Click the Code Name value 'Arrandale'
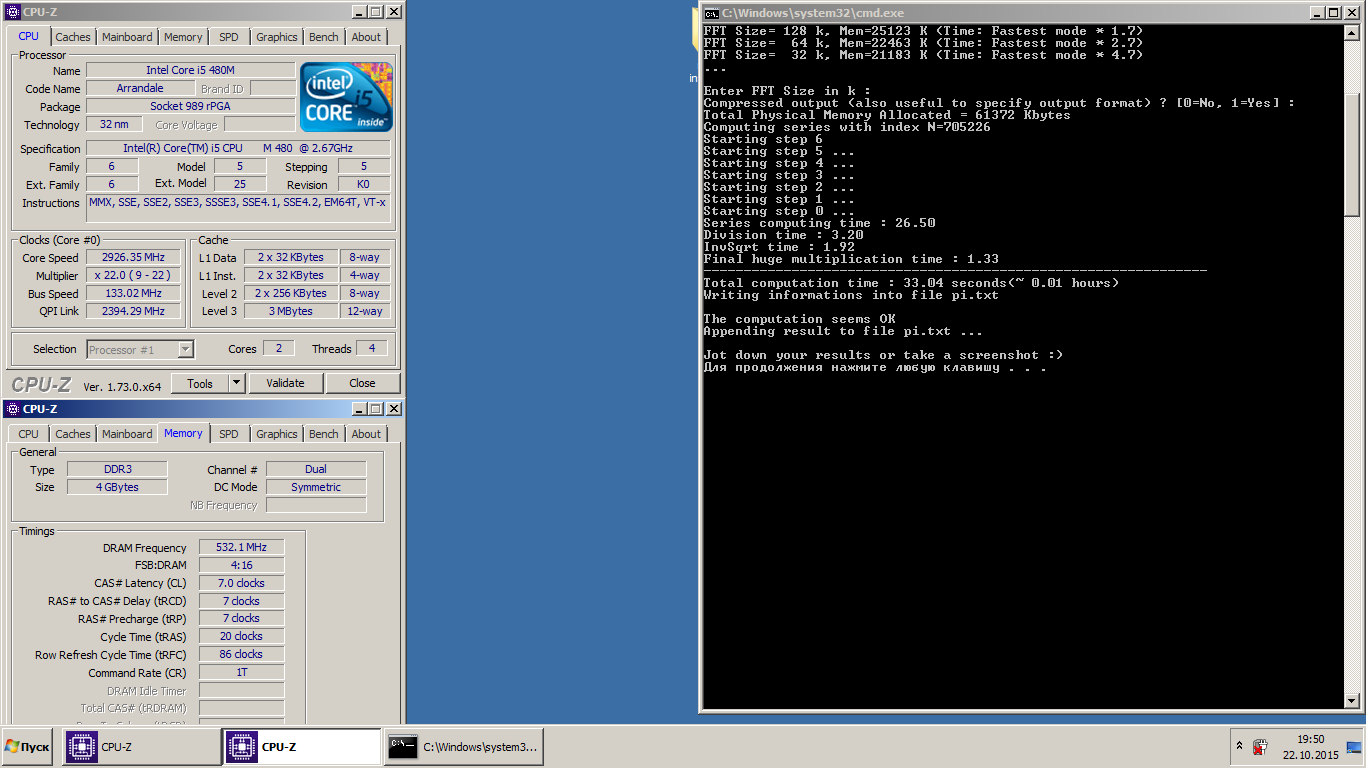This screenshot has width=1366, height=768. point(140,88)
